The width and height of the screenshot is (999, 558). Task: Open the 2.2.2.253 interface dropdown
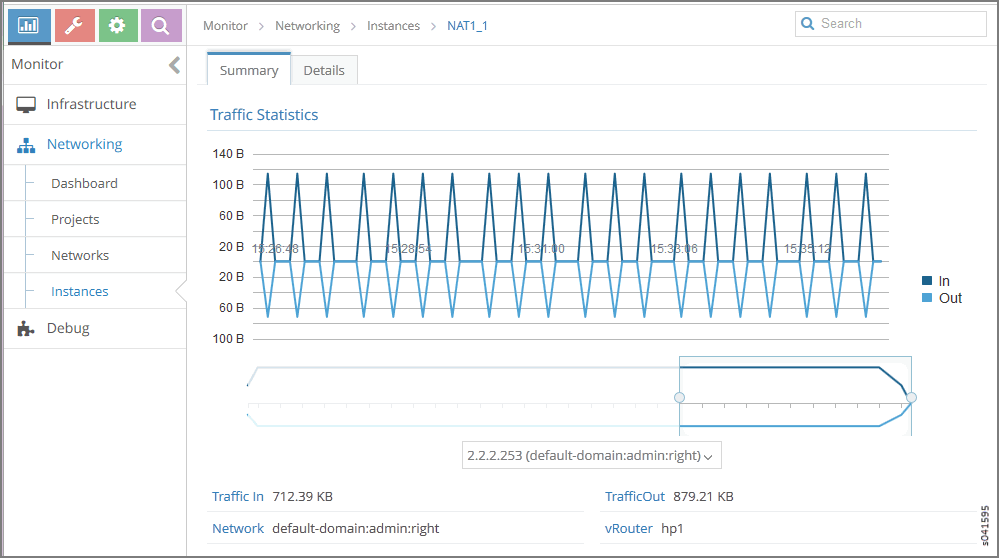[x=590, y=456]
